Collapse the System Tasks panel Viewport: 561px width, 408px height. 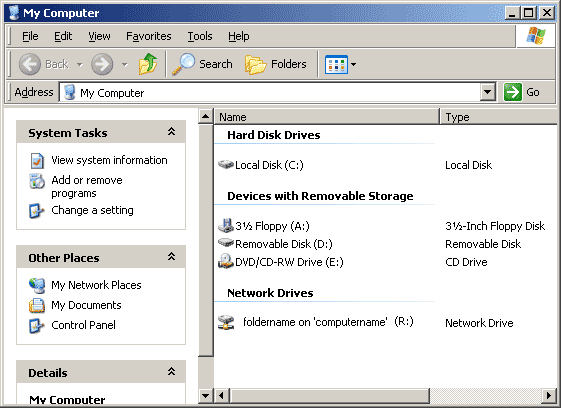coord(172,132)
